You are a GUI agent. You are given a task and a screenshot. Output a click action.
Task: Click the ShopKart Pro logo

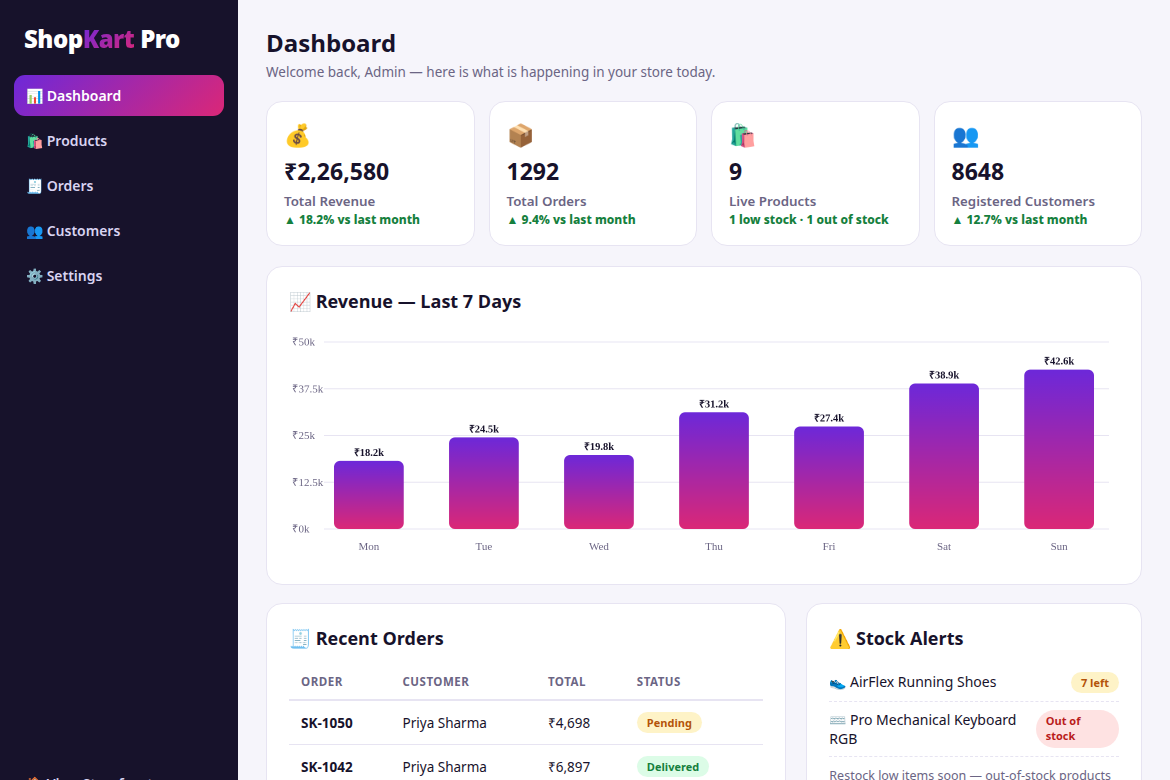click(101, 39)
